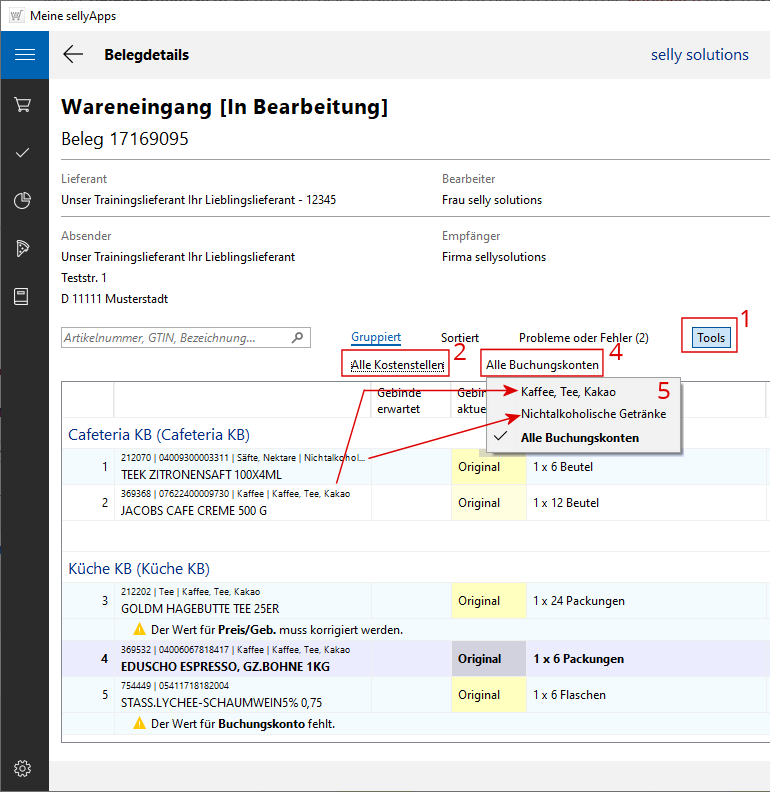This screenshot has height=792, width=770.
Task: Open the Alle Buchungskonten dropdown
Action: [x=542, y=365]
